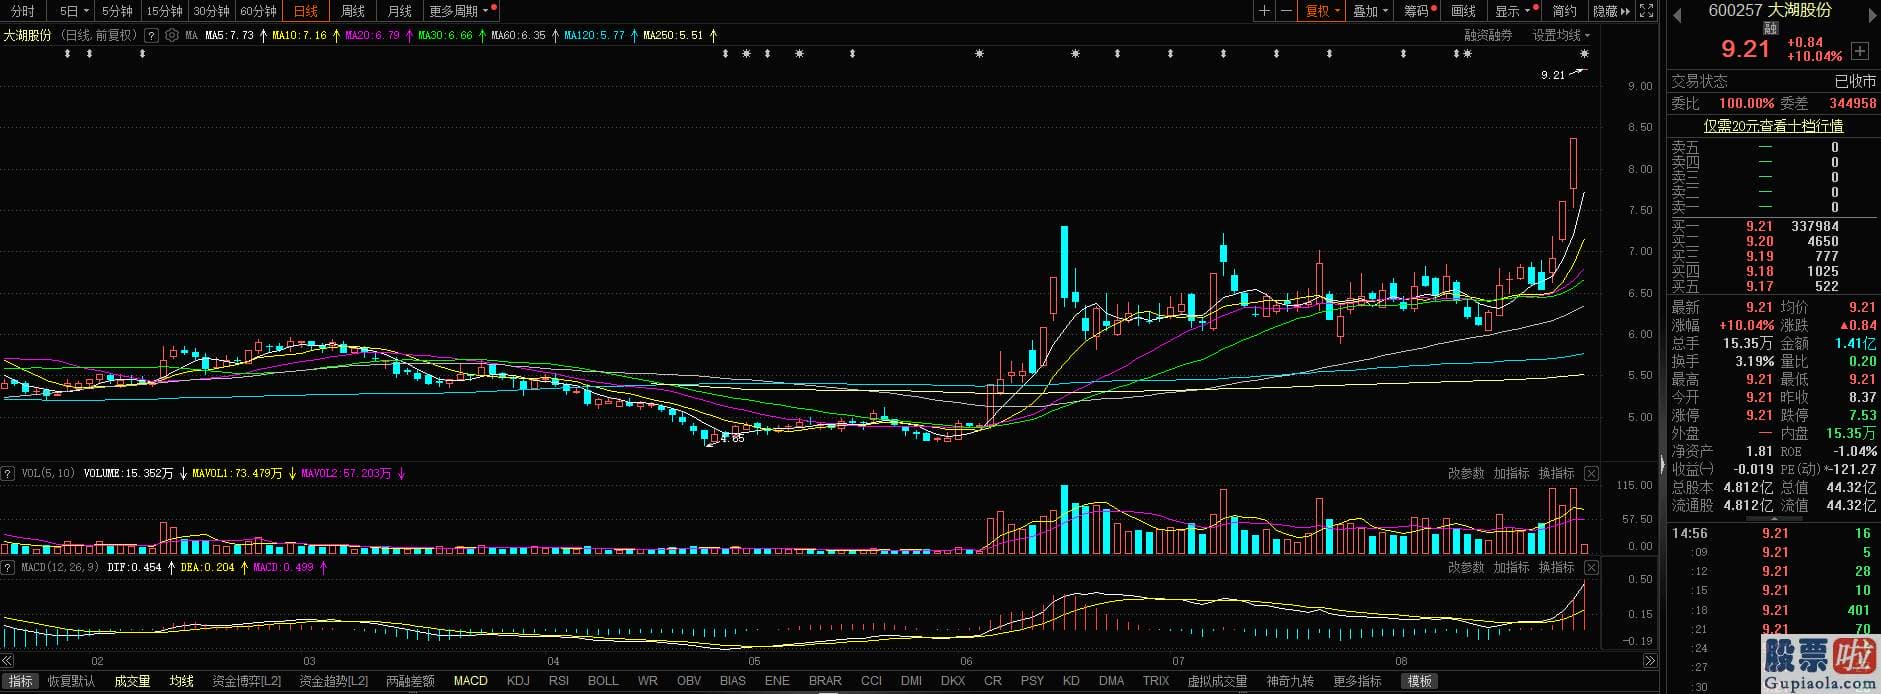Expand 更多周期 dropdown
This screenshot has height=694, width=1881.
459,11
